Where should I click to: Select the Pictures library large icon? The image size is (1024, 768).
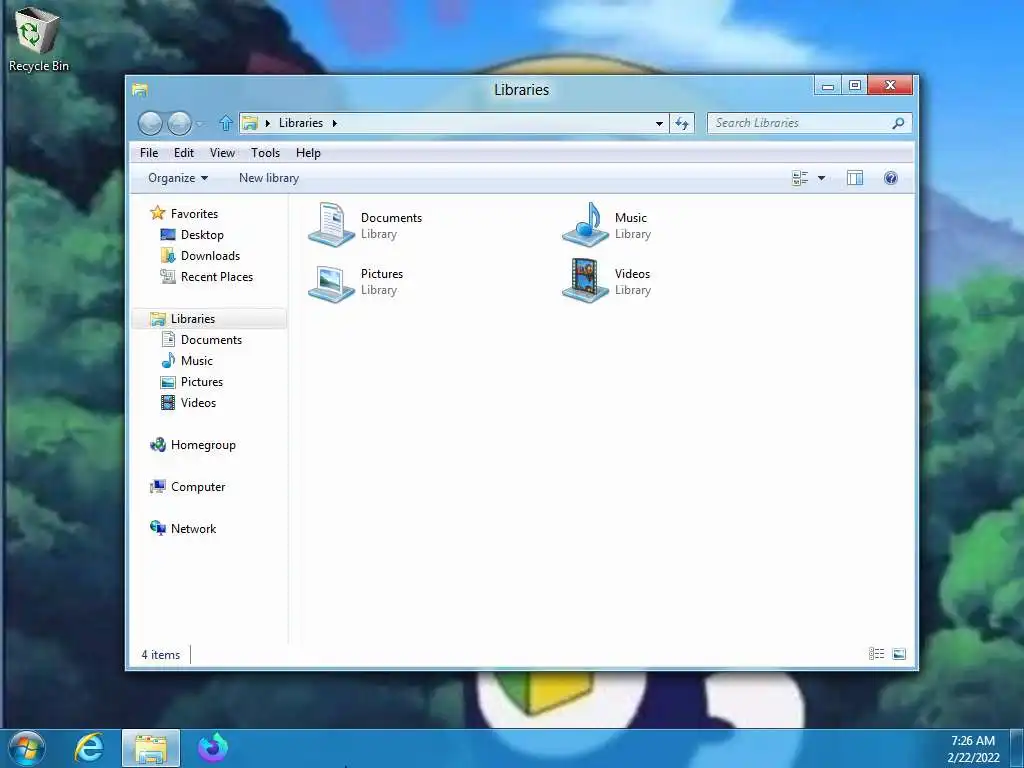click(332, 281)
